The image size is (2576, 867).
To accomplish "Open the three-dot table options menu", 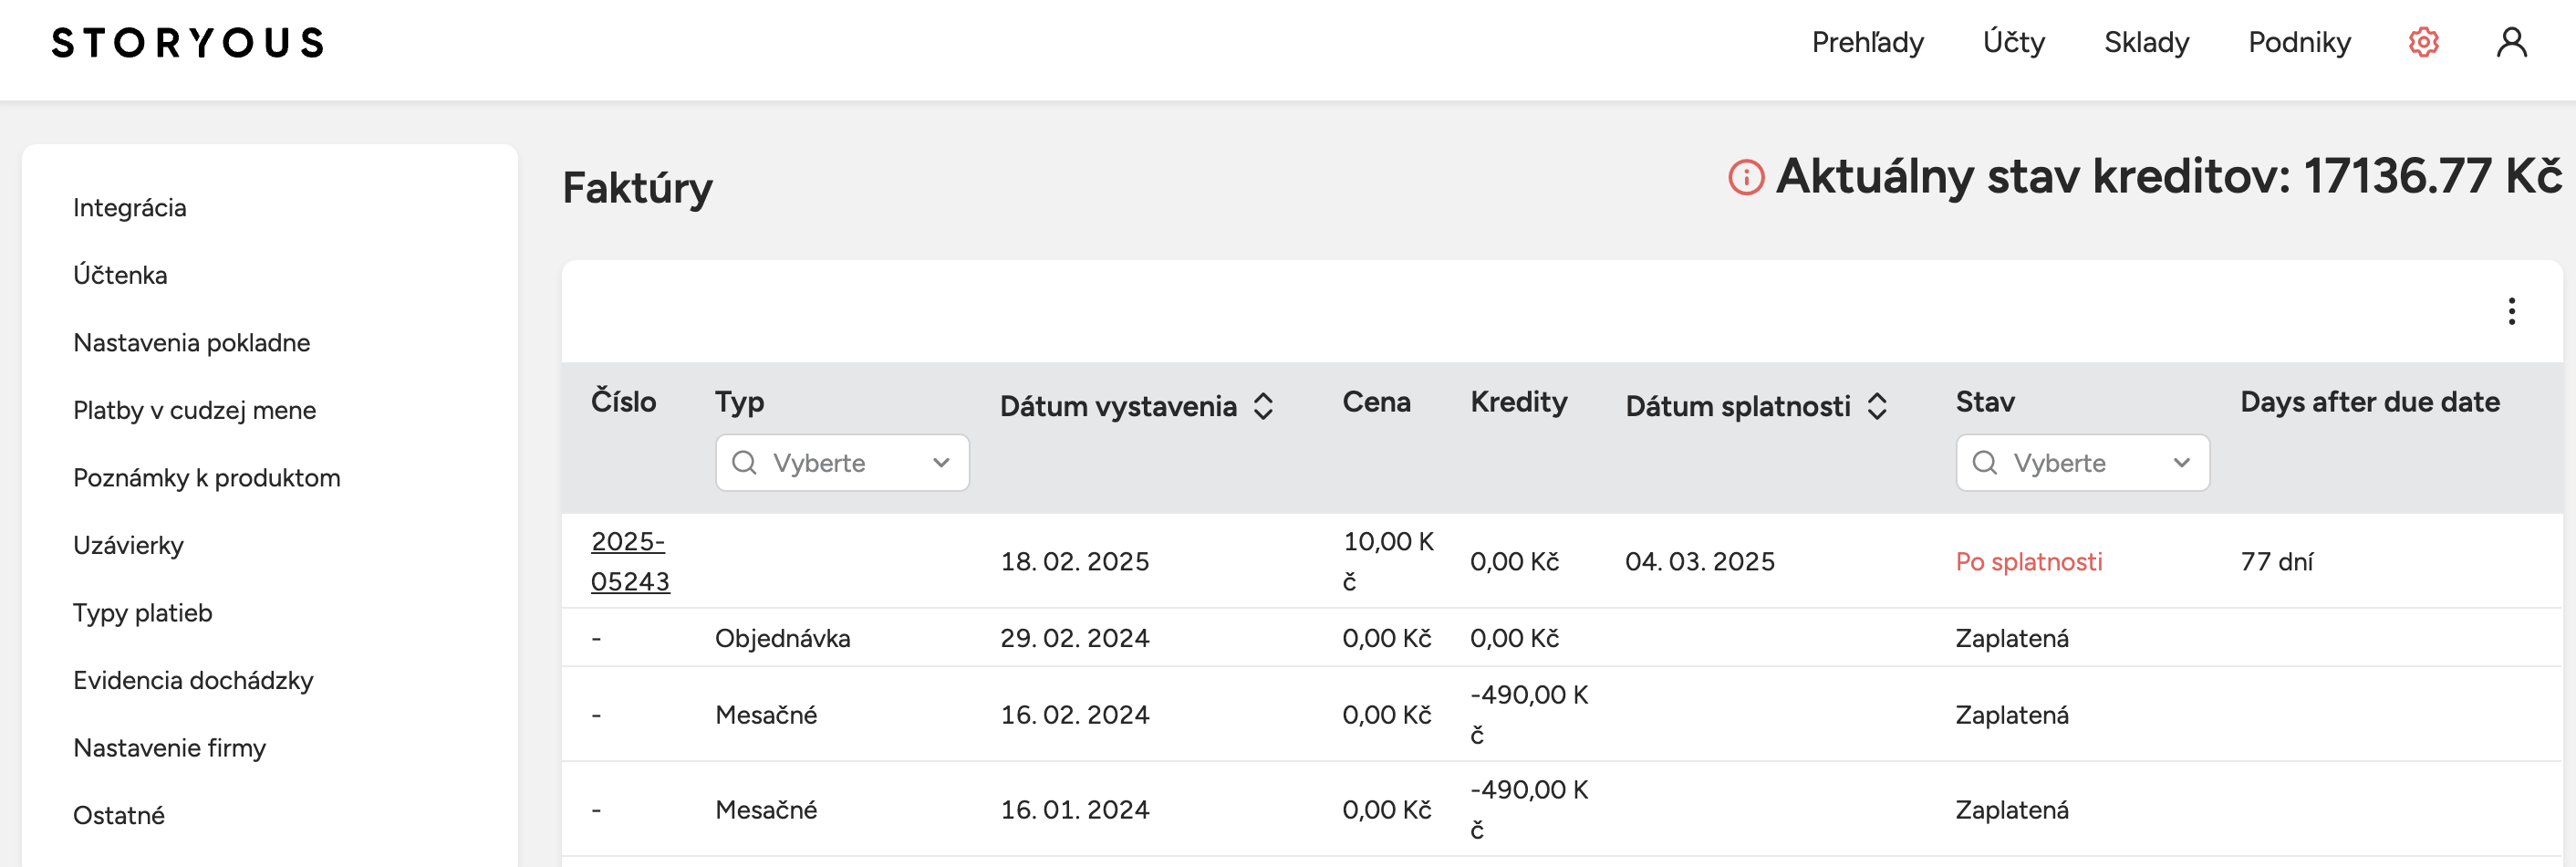I will pyautogui.click(x=2511, y=312).
